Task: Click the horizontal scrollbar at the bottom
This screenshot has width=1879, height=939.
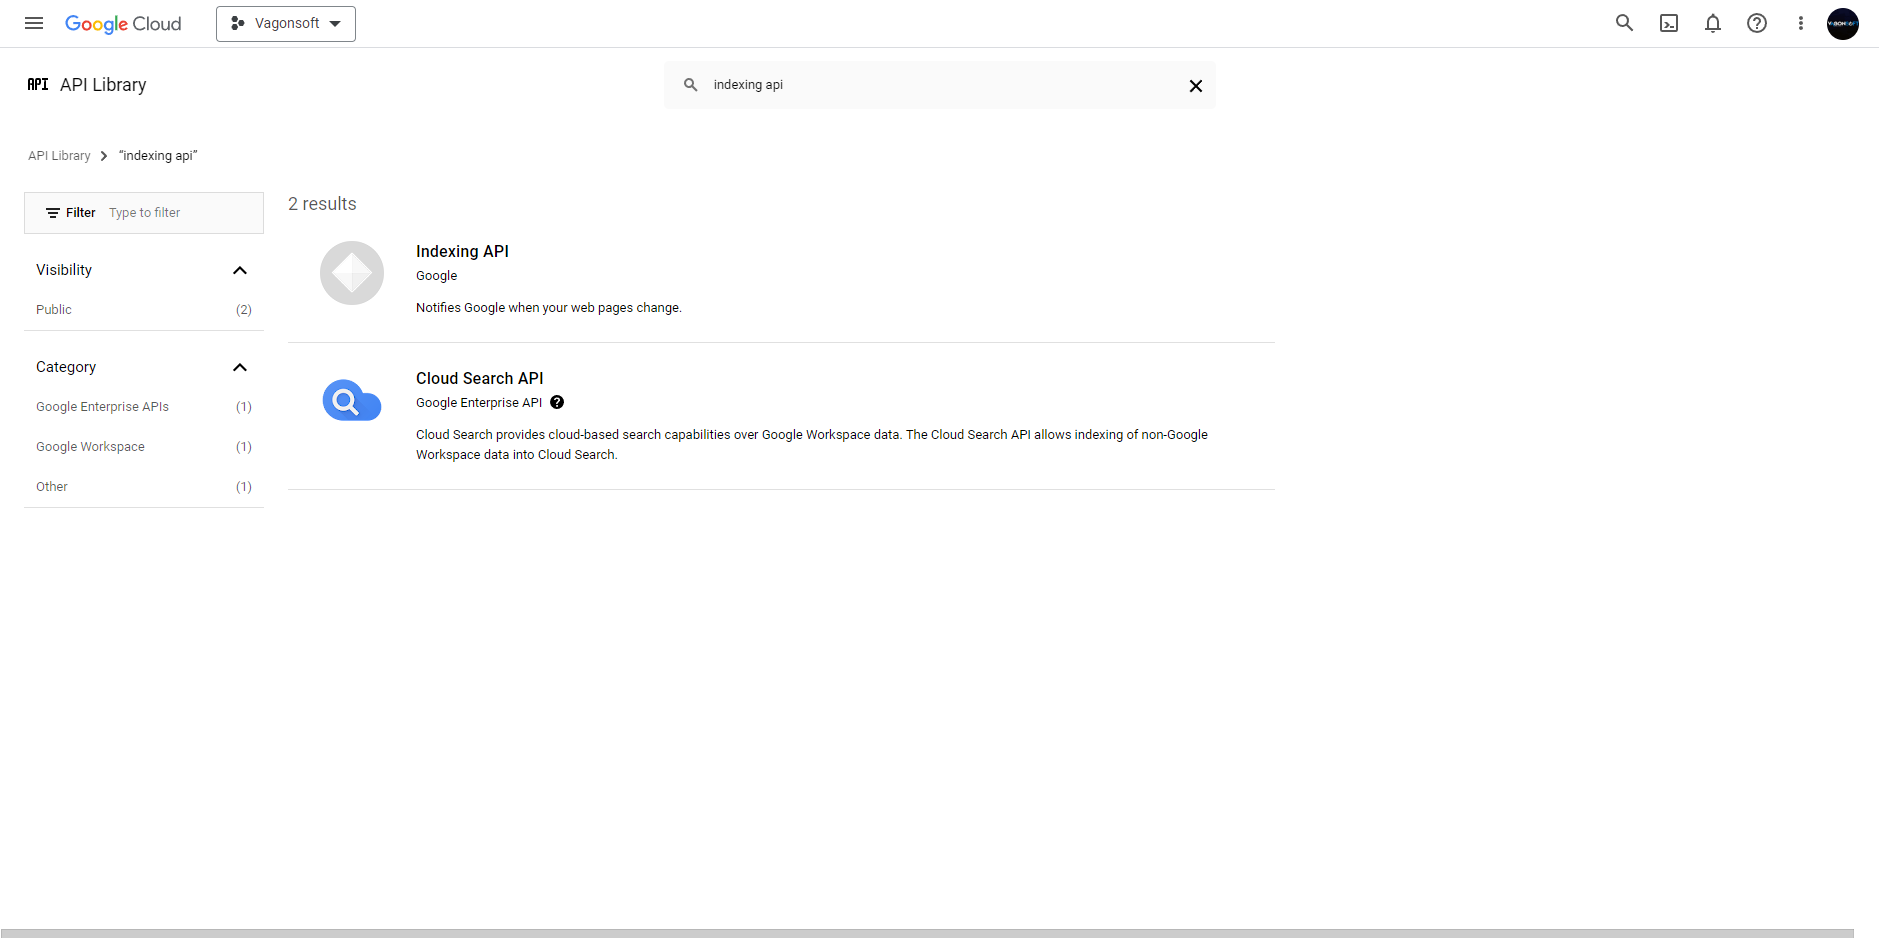Action: tap(927, 934)
